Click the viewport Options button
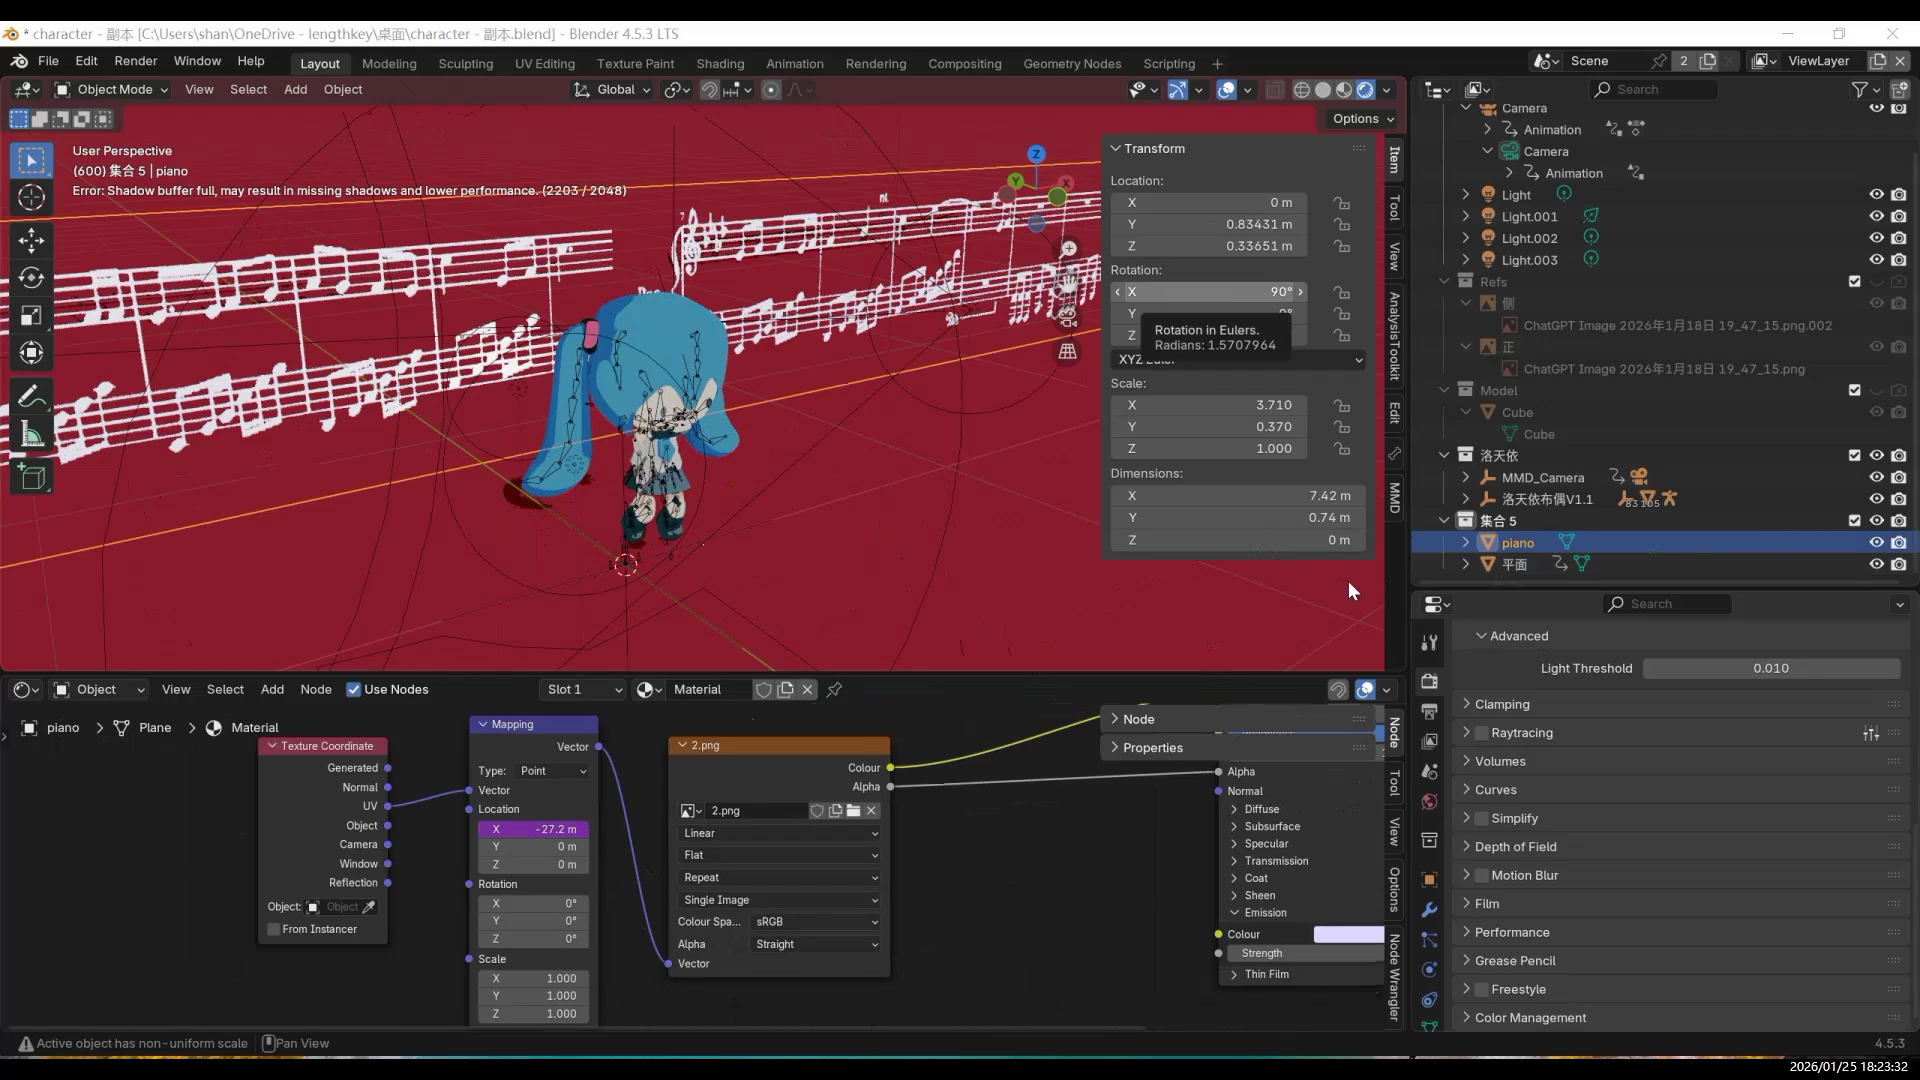 coord(1362,118)
